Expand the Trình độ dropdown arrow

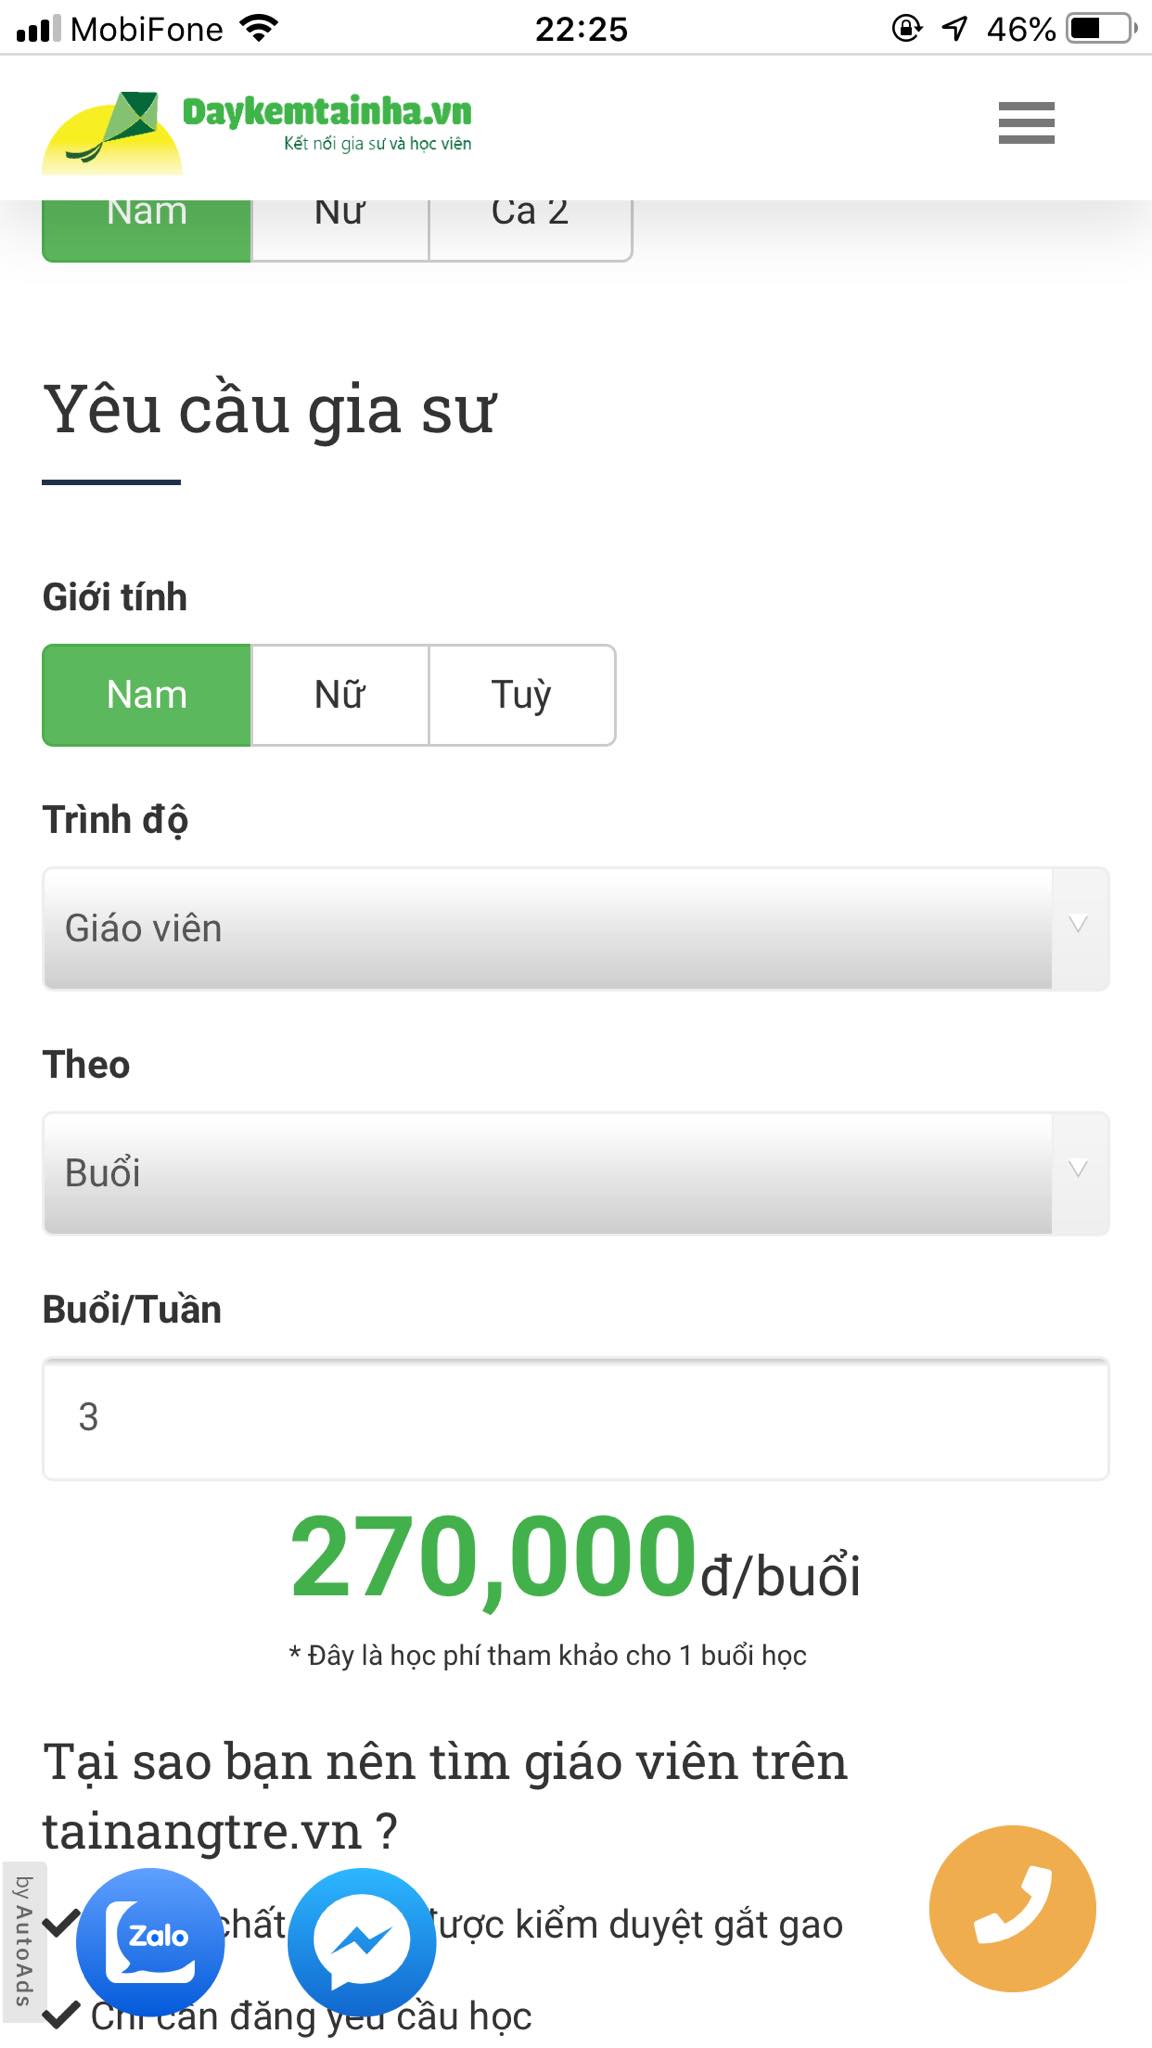coord(1078,925)
